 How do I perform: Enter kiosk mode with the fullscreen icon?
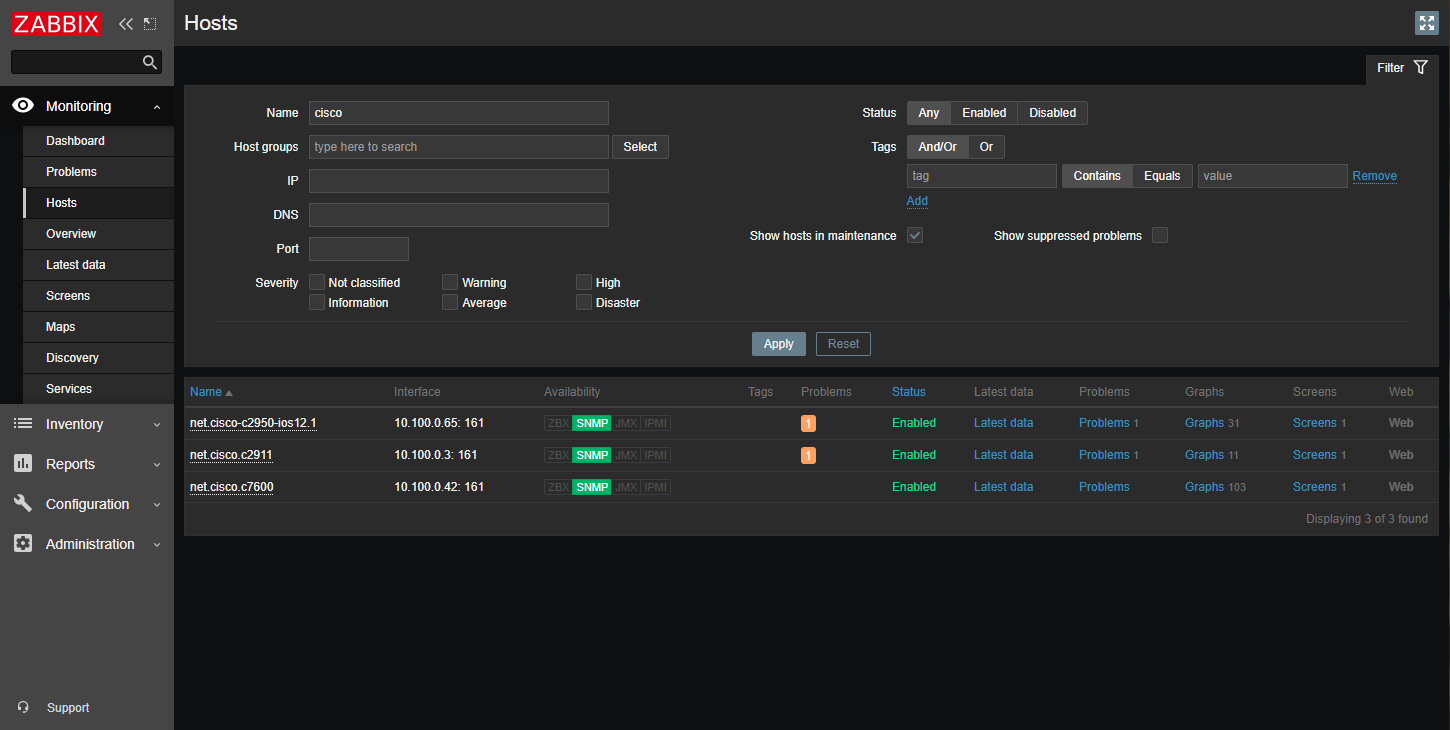click(1426, 22)
